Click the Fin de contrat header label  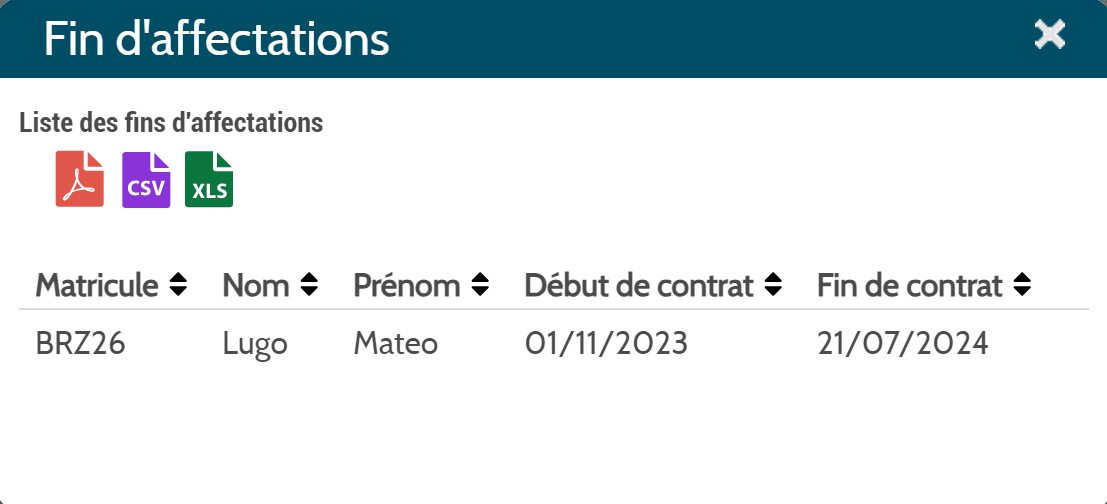pos(910,286)
